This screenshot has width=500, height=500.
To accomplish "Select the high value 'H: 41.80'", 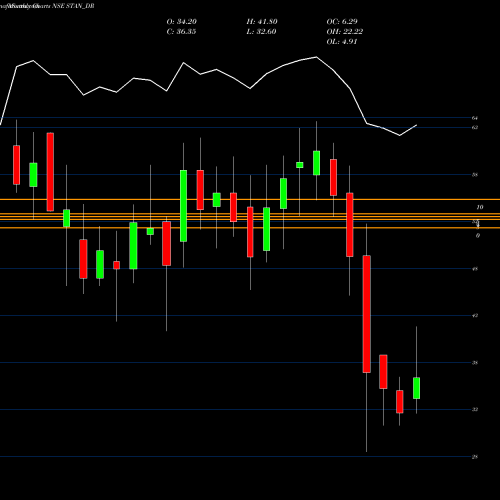I will 262,22.
